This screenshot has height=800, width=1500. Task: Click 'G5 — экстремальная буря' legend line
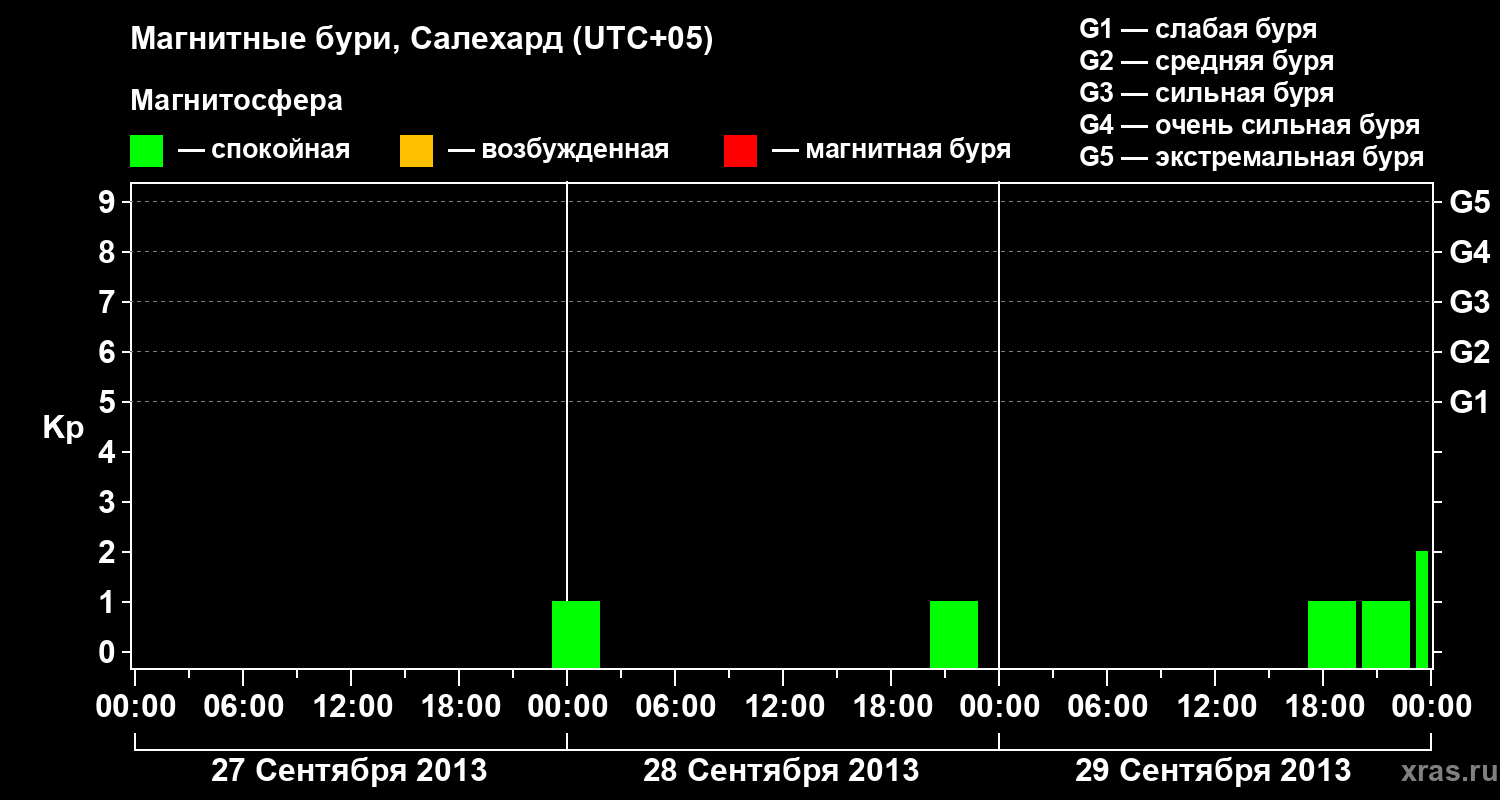coord(1251,157)
